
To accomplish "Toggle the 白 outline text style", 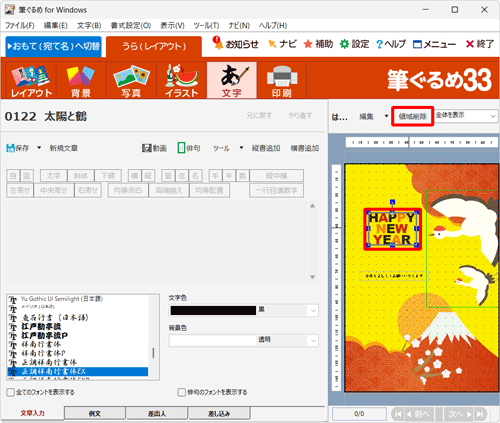I will [13, 176].
